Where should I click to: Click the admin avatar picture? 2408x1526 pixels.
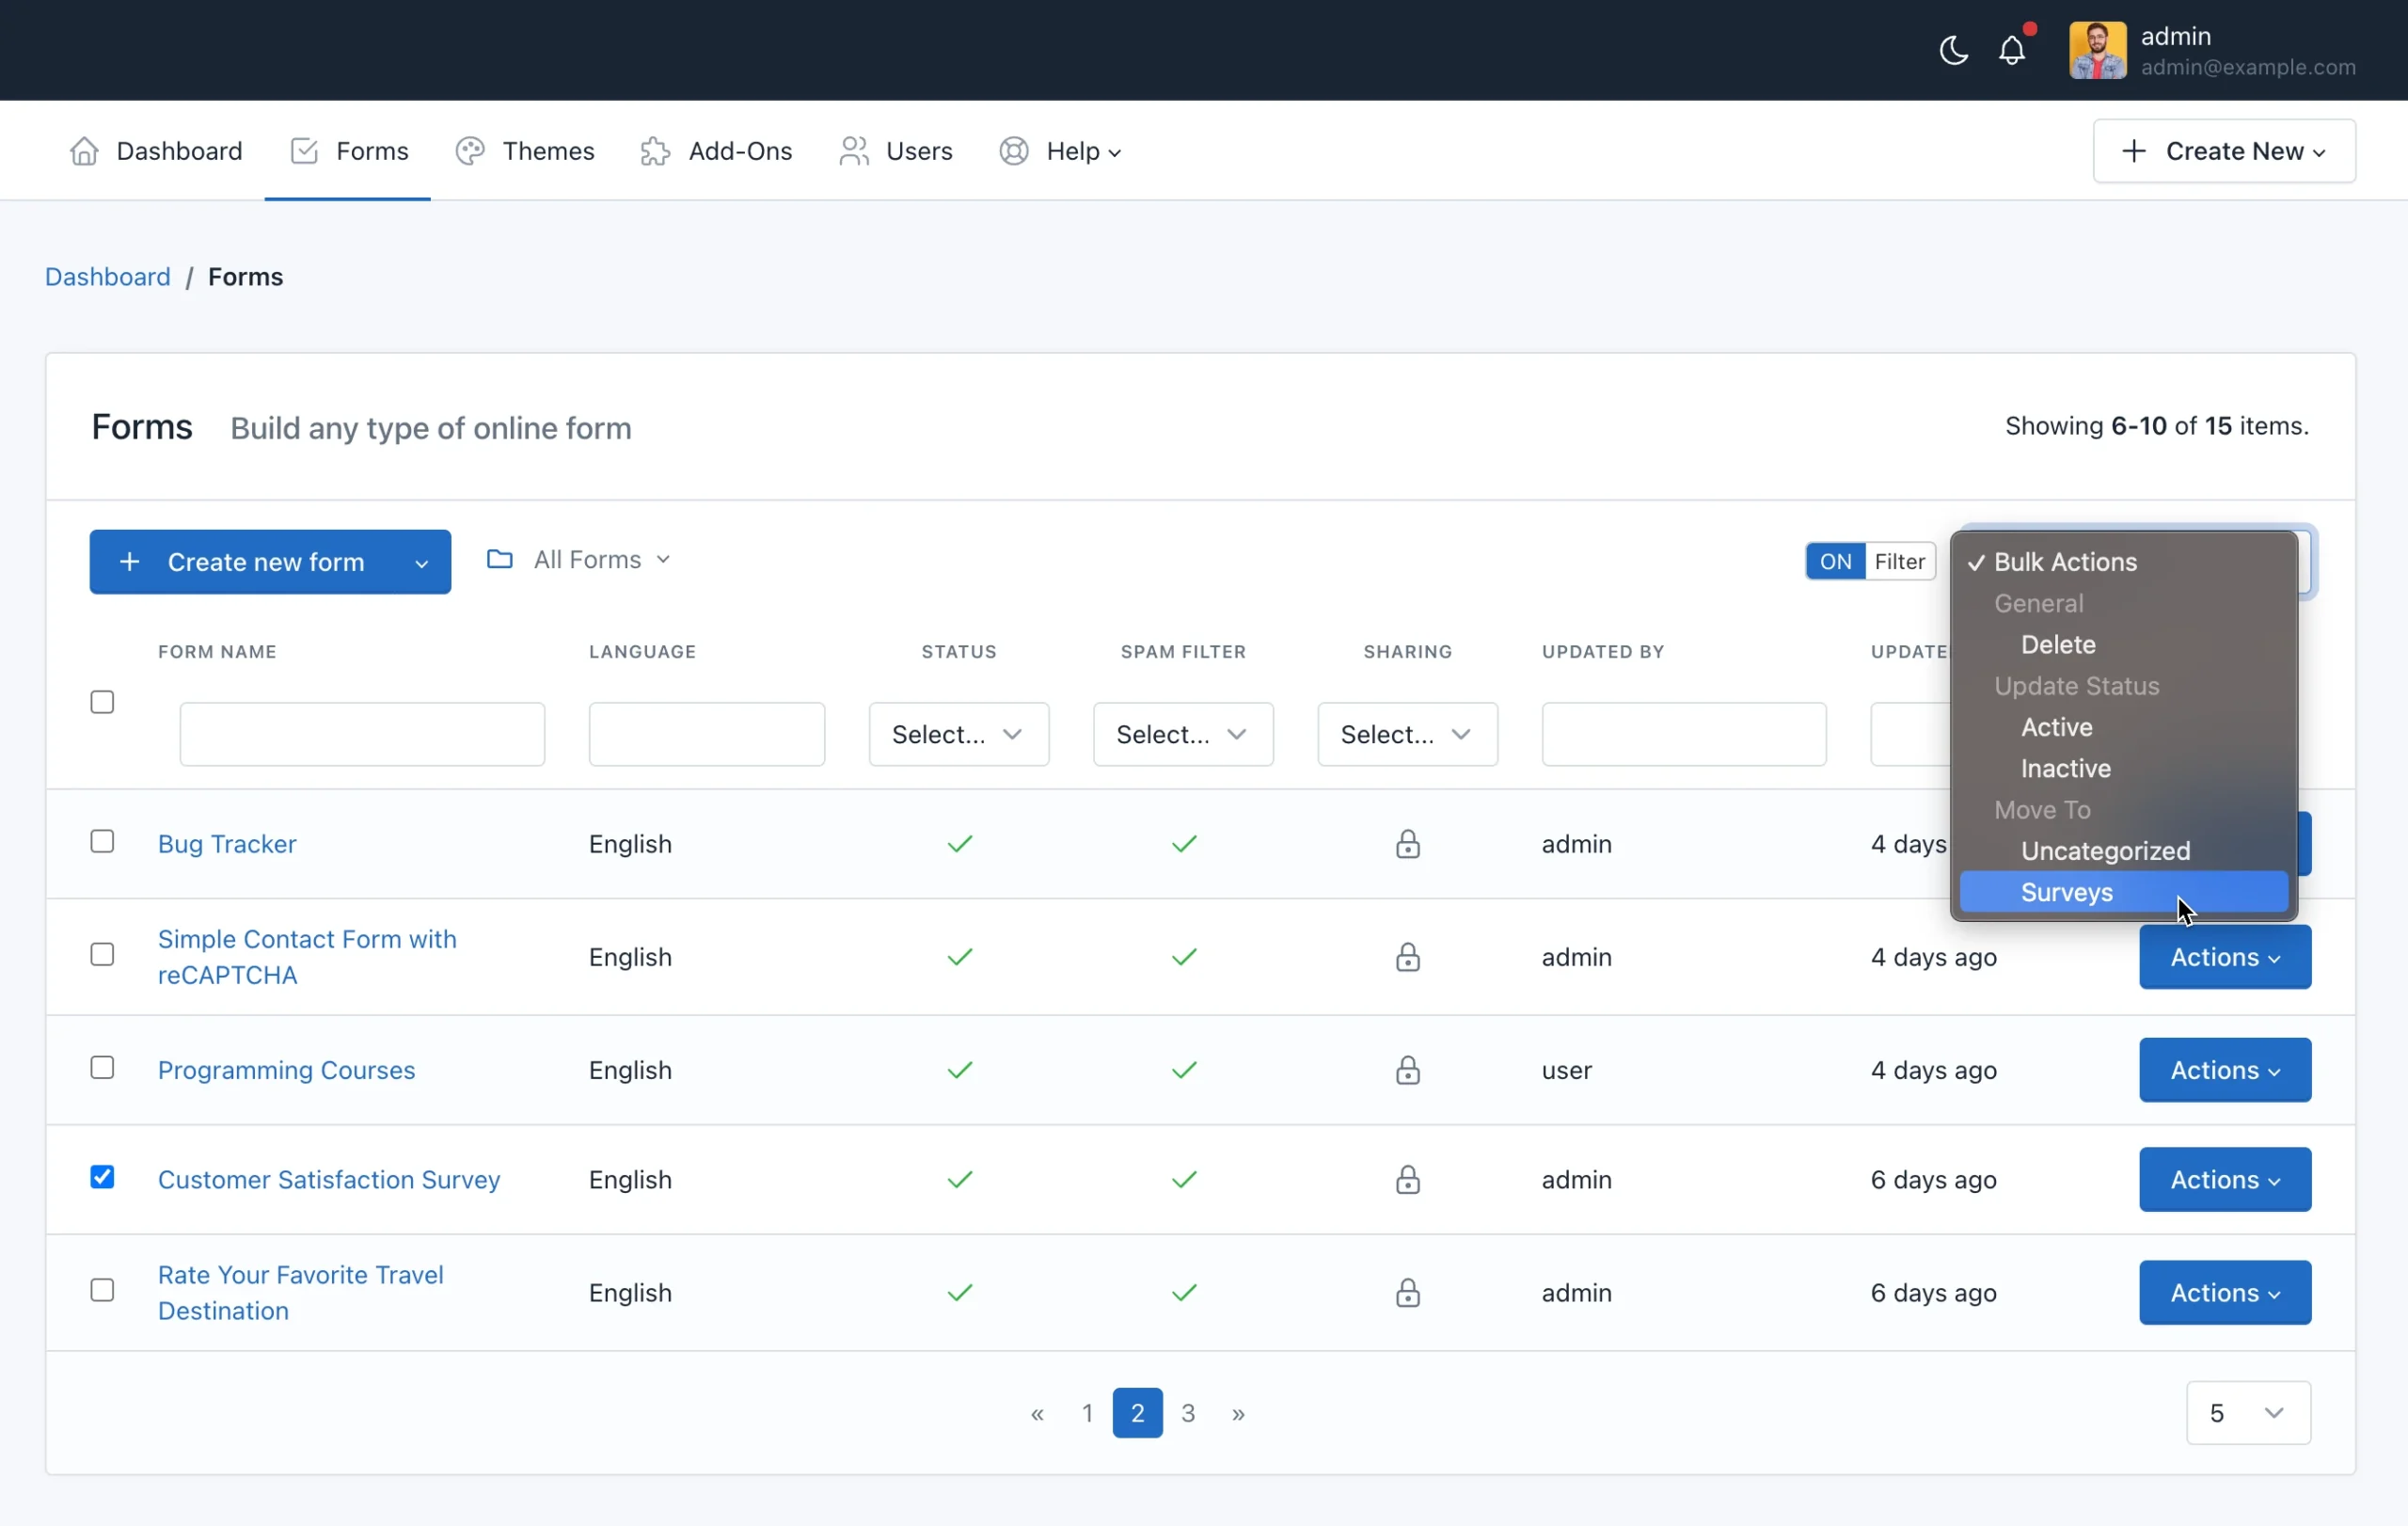[2097, 50]
